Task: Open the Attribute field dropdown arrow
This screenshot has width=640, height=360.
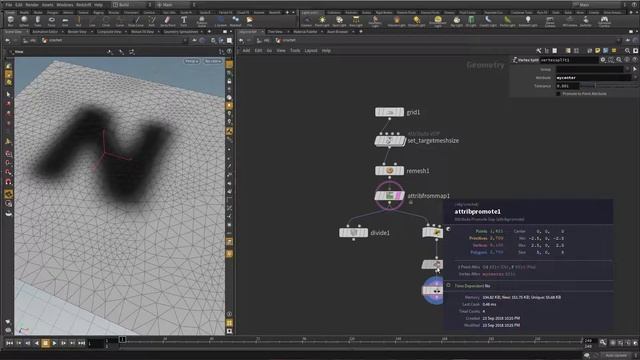Action: click(x=635, y=78)
